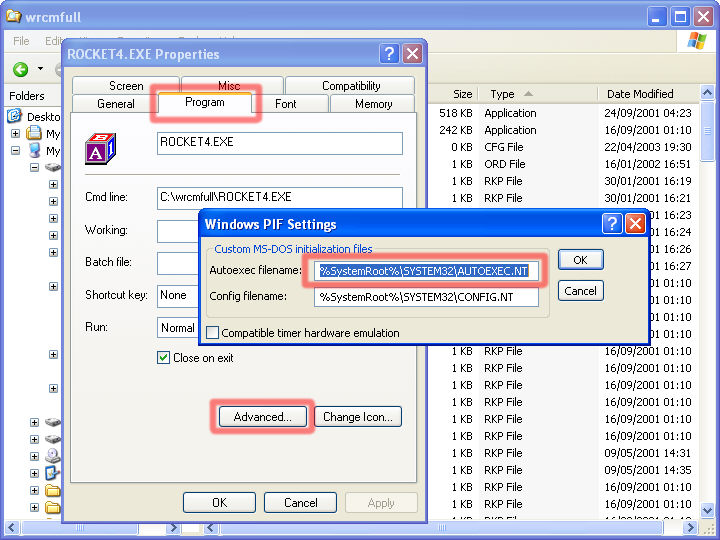This screenshot has width=720, height=540.
Task: Click the file list scroll up arrow
Action: tap(708, 93)
